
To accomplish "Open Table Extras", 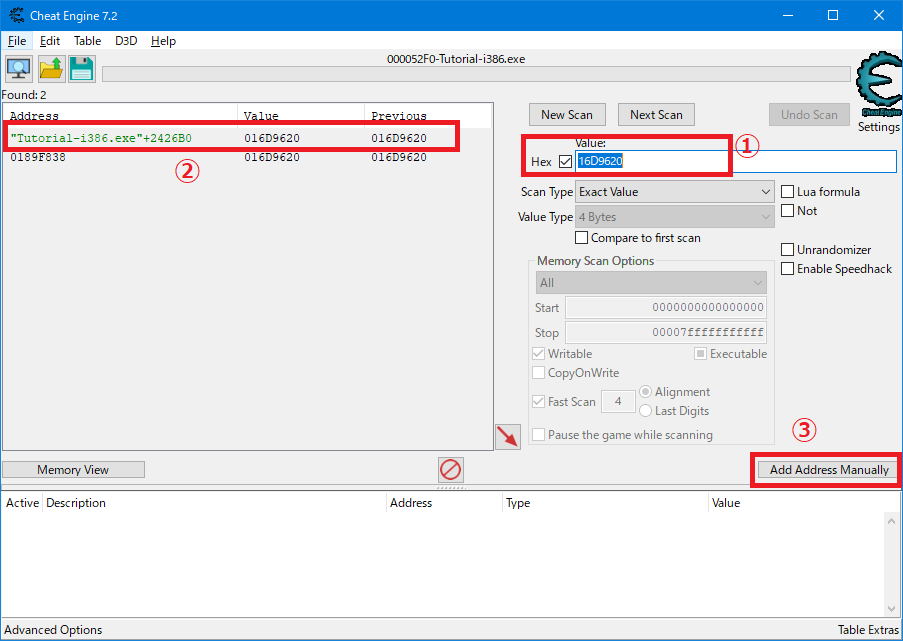I will coord(868,630).
